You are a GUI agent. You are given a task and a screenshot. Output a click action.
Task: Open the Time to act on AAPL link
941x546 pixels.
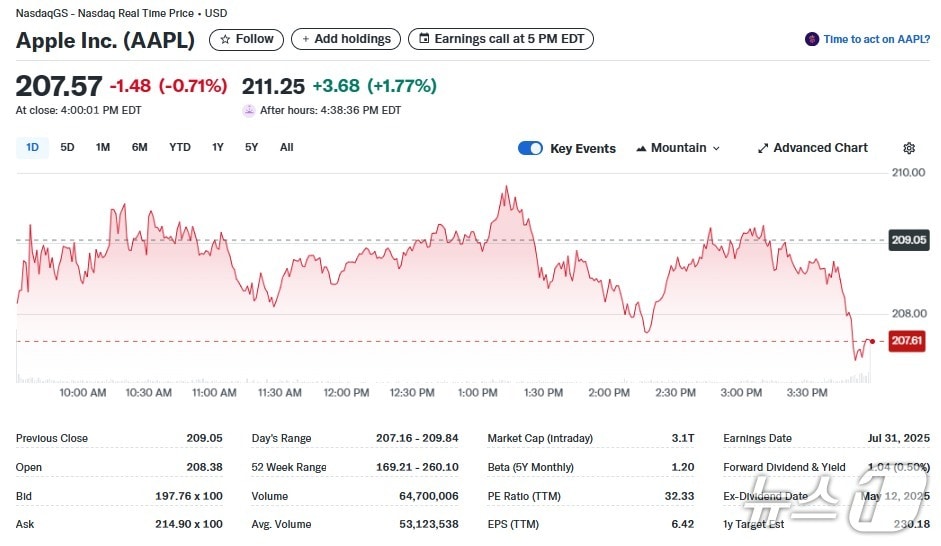coord(875,40)
